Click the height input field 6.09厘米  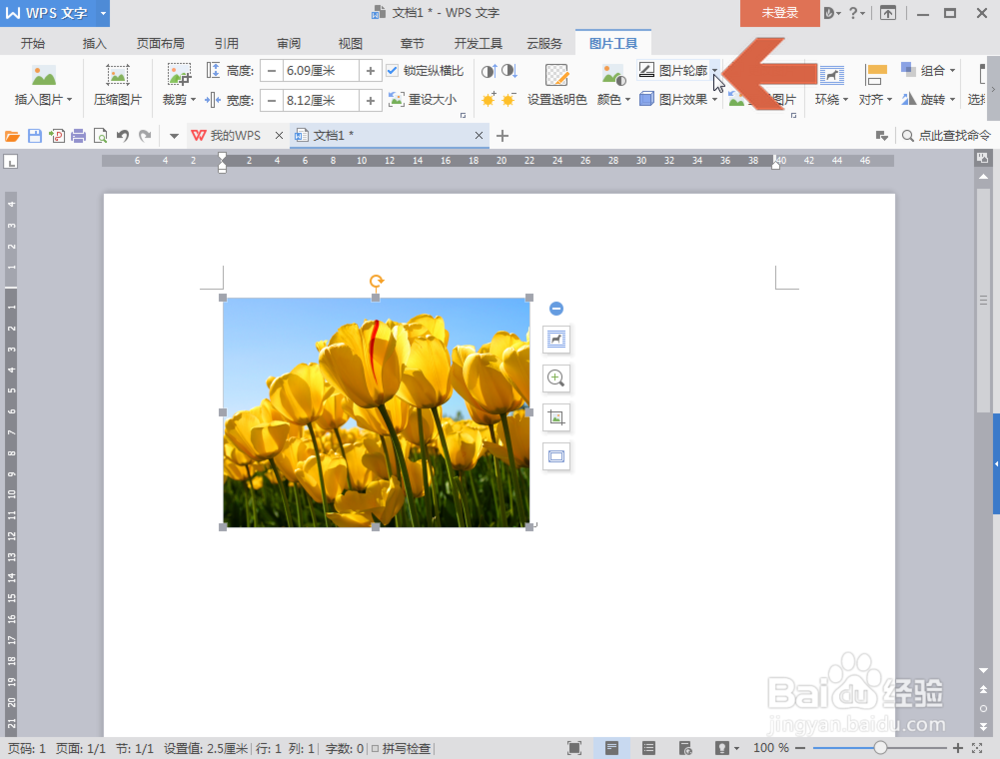321,71
